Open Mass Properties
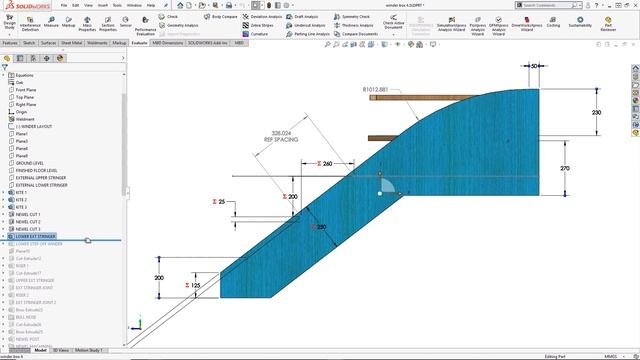640x360 pixels. point(87,24)
